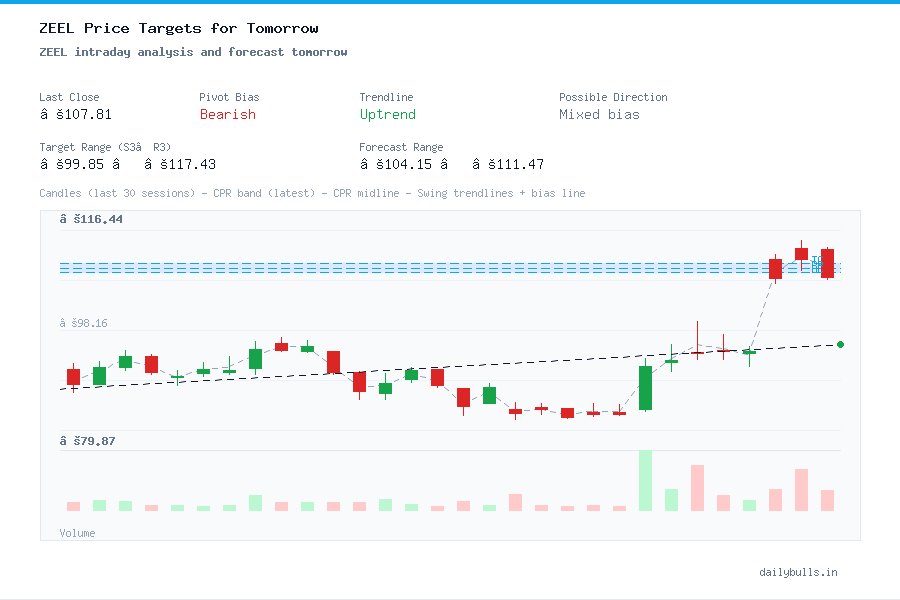900x600 pixels.
Task: Click the 'Mixed bias' direction value
Action: (599, 114)
